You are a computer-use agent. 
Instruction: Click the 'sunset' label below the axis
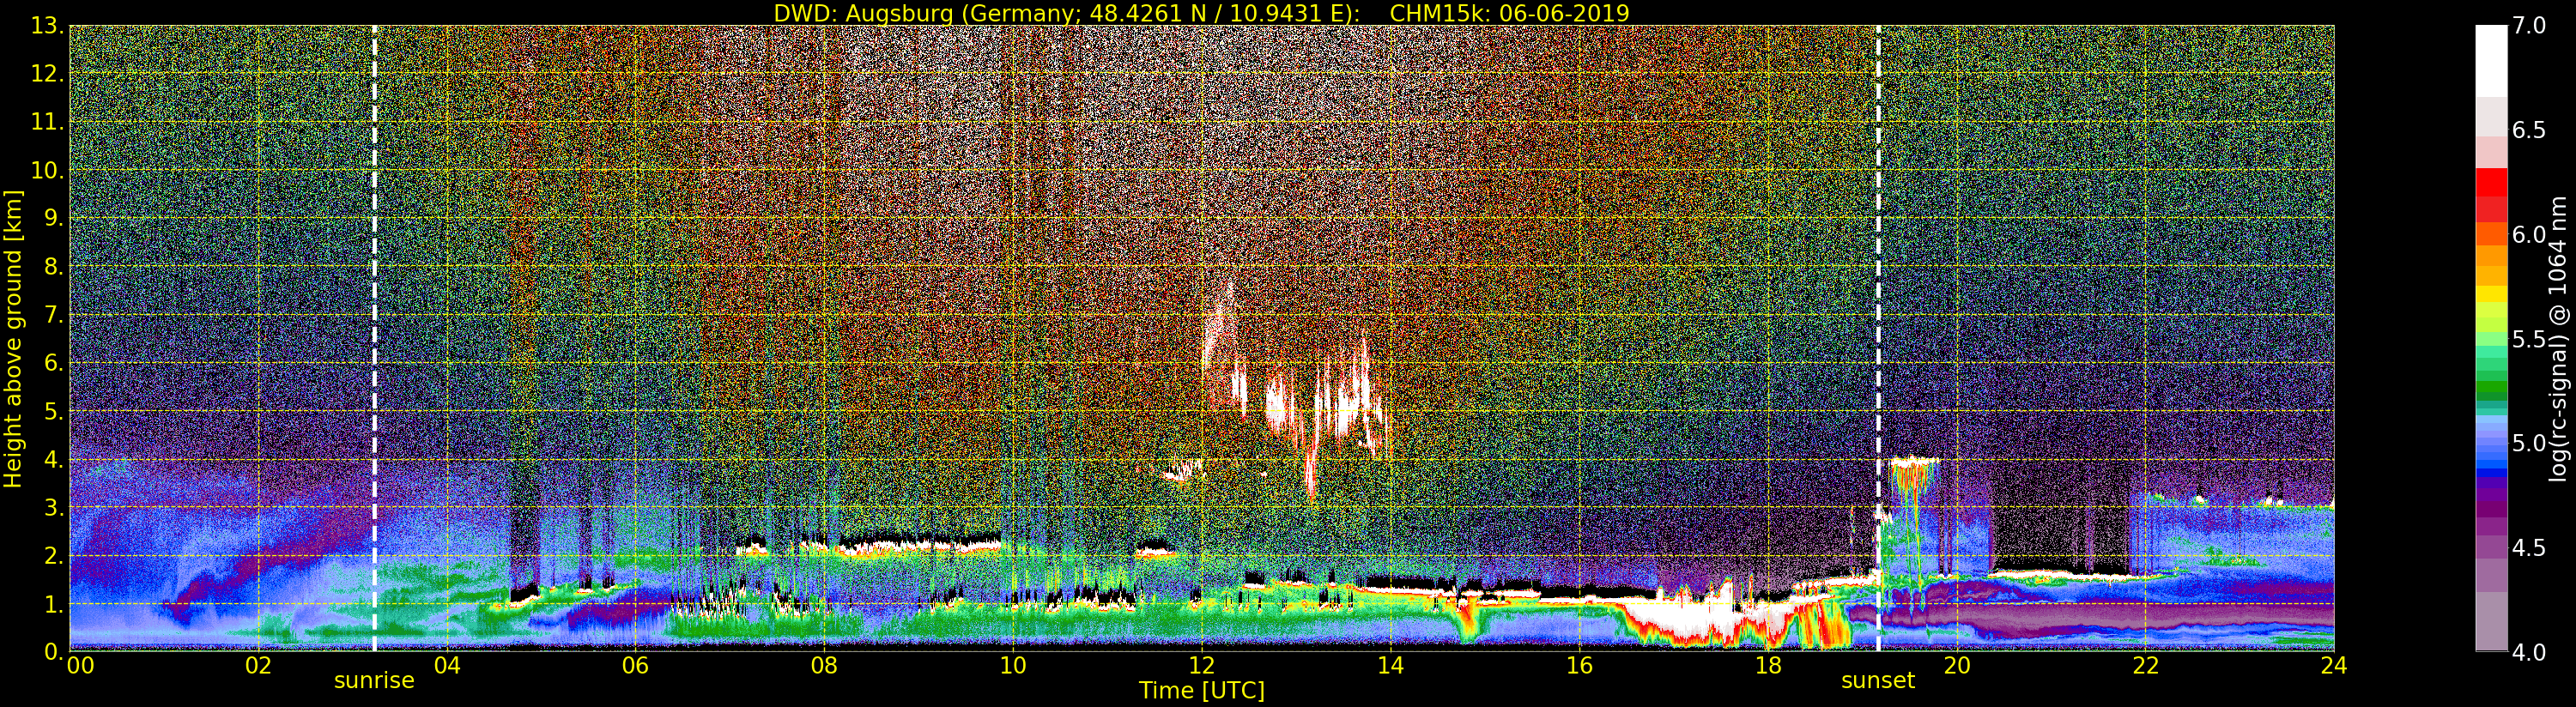click(x=1878, y=681)
